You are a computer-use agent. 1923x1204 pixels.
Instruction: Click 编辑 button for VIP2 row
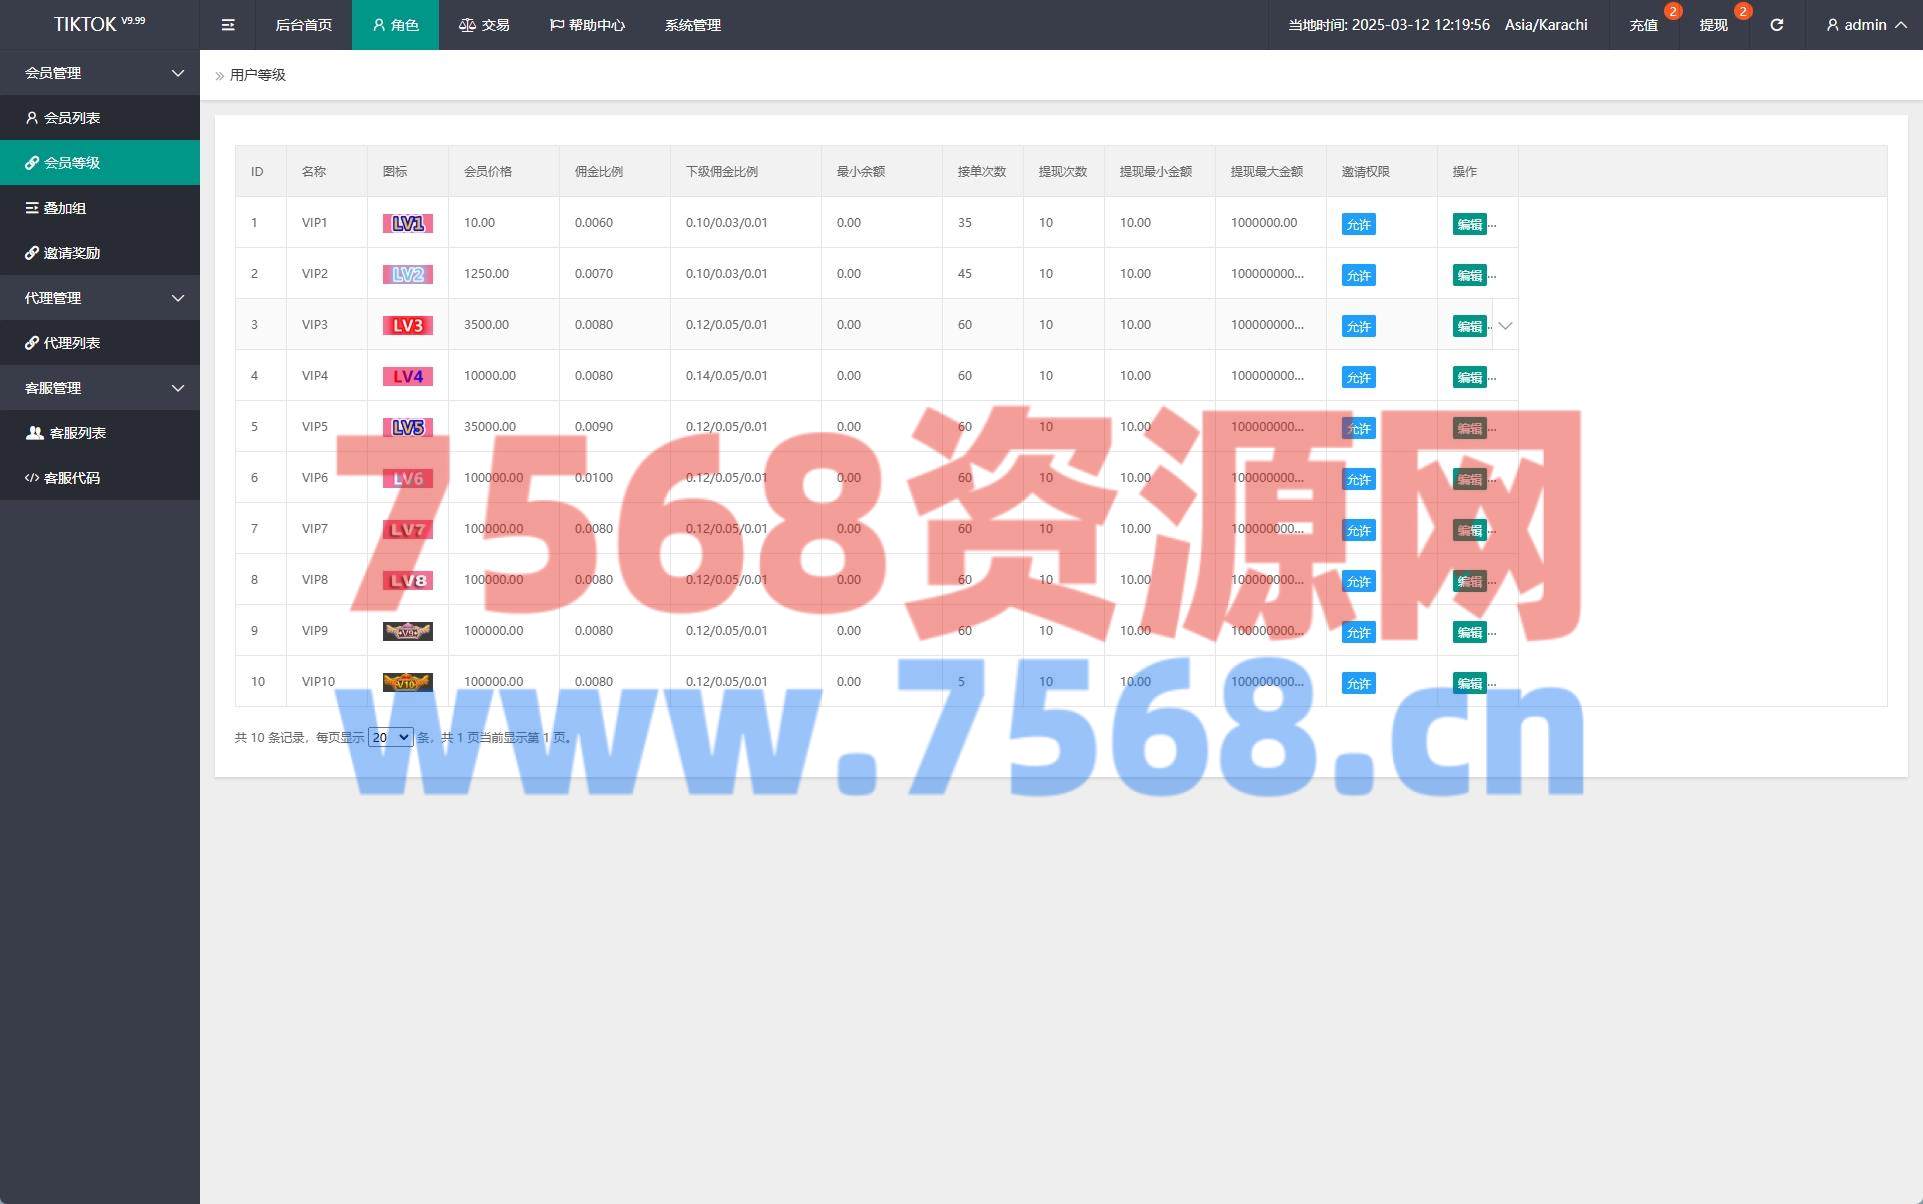pyautogui.click(x=1468, y=275)
